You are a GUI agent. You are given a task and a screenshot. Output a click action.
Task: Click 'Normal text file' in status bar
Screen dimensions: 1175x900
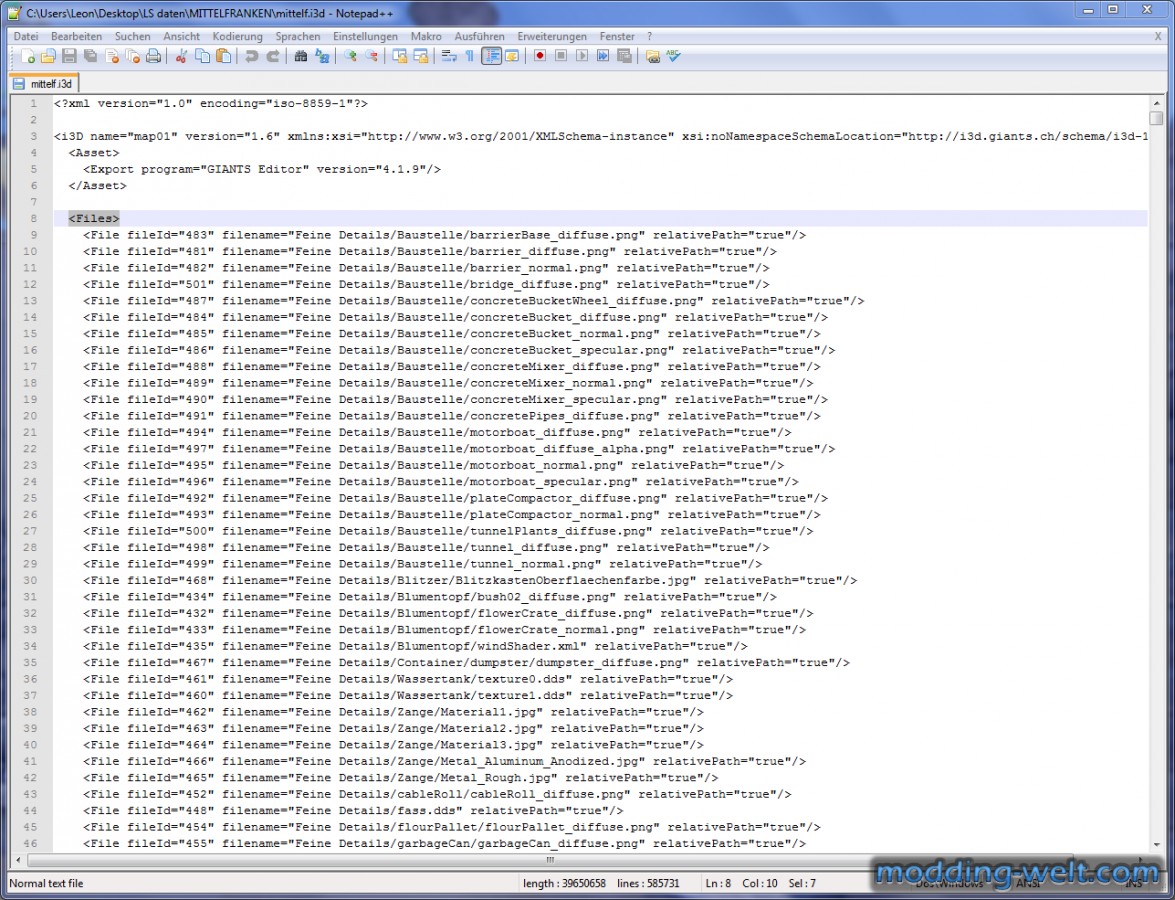tap(46, 884)
